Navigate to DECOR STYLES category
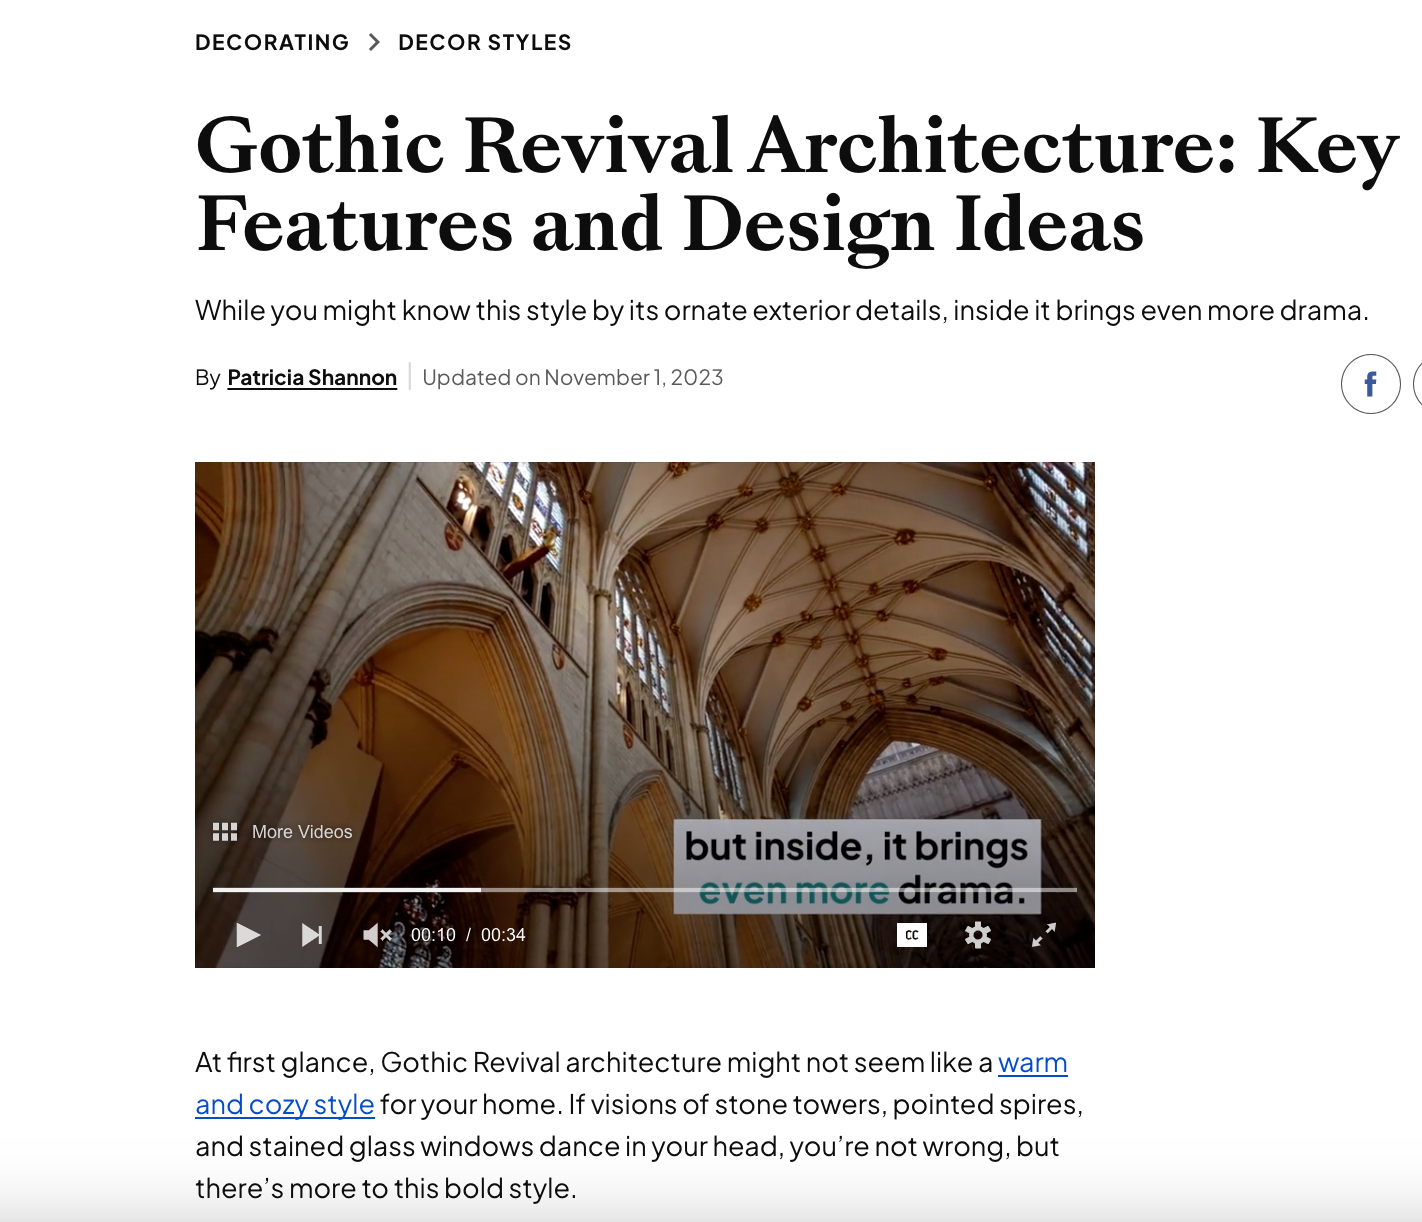Image resolution: width=1422 pixels, height=1222 pixels. [x=485, y=42]
